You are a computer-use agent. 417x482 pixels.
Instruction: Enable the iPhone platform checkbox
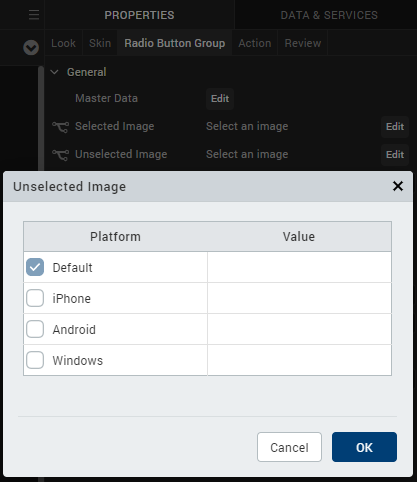(x=35, y=298)
